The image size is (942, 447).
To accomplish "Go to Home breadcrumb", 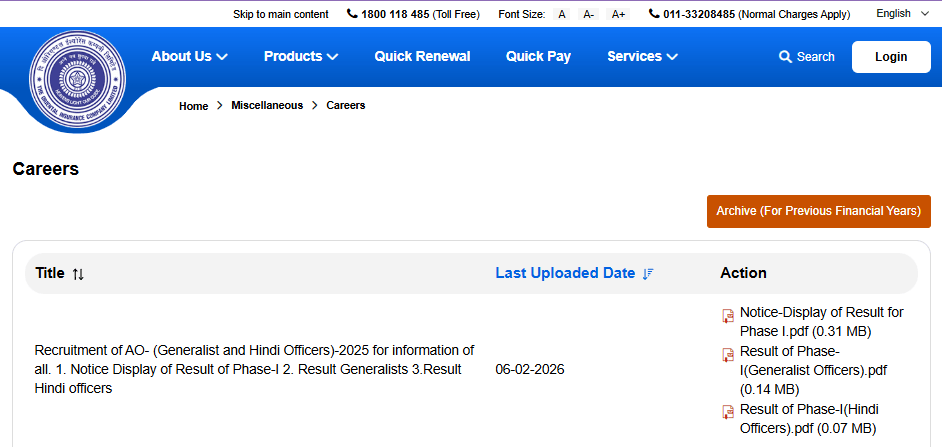I will click(193, 106).
